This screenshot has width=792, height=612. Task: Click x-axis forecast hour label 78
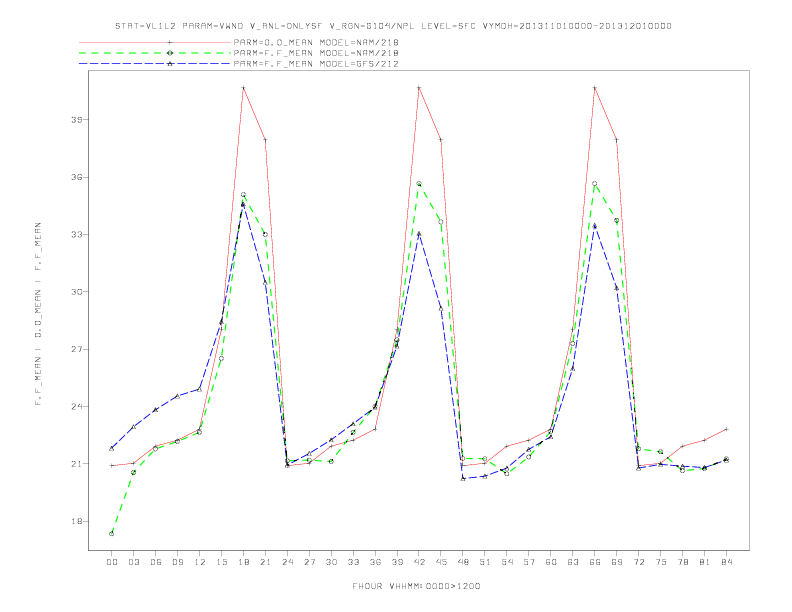683,562
